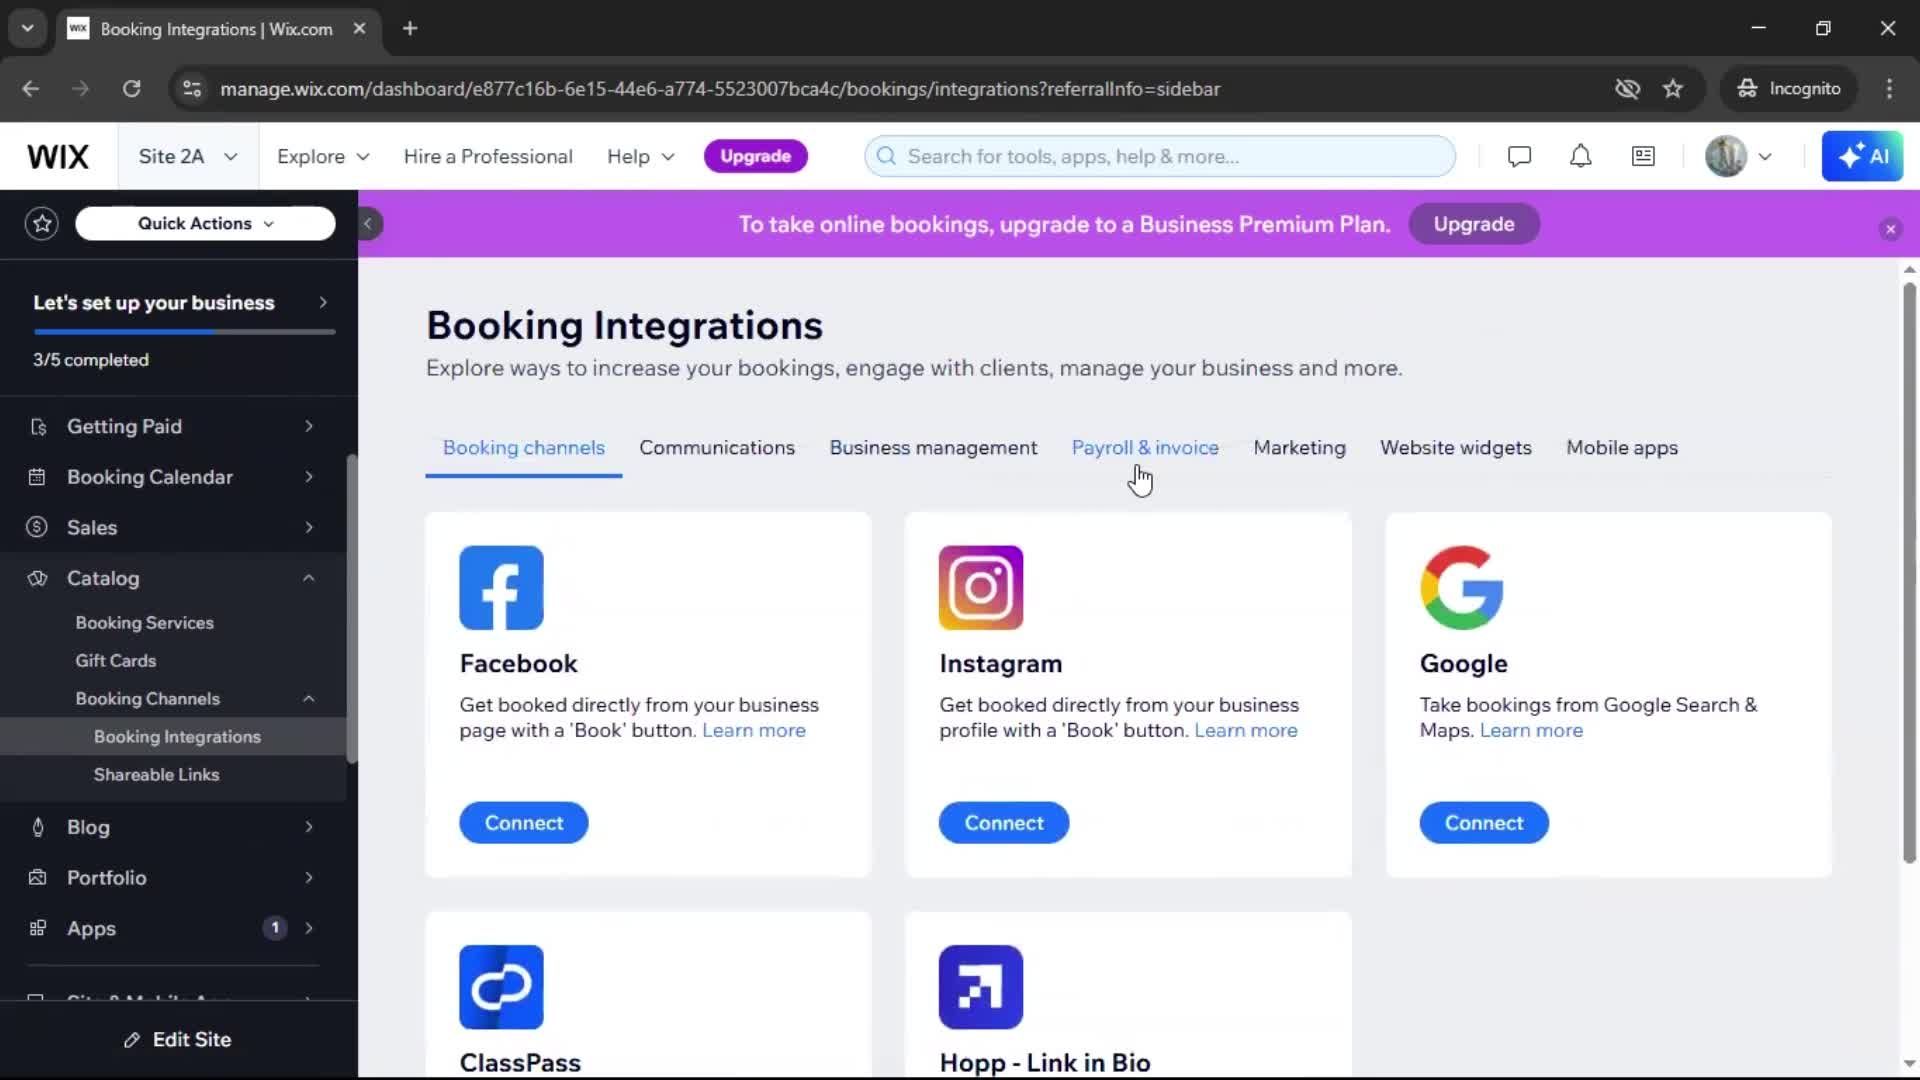Open the AI assistant button
The image size is (1920, 1080).
[x=1862, y=157]
